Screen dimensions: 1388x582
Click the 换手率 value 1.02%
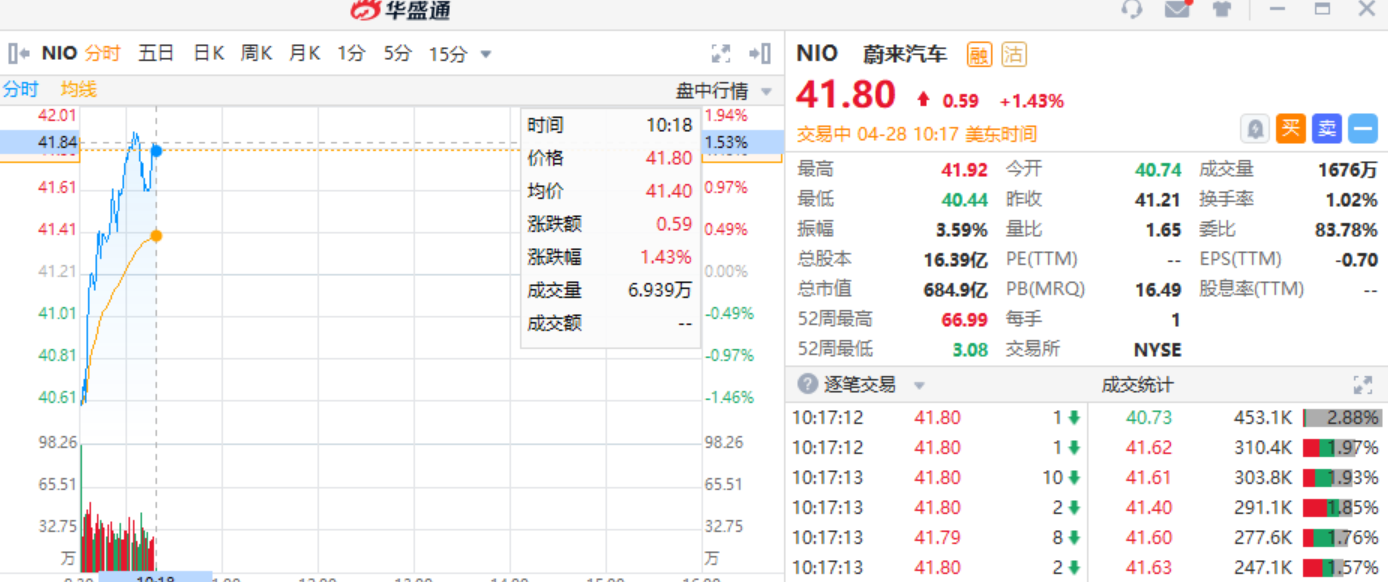coord(1351,200)
